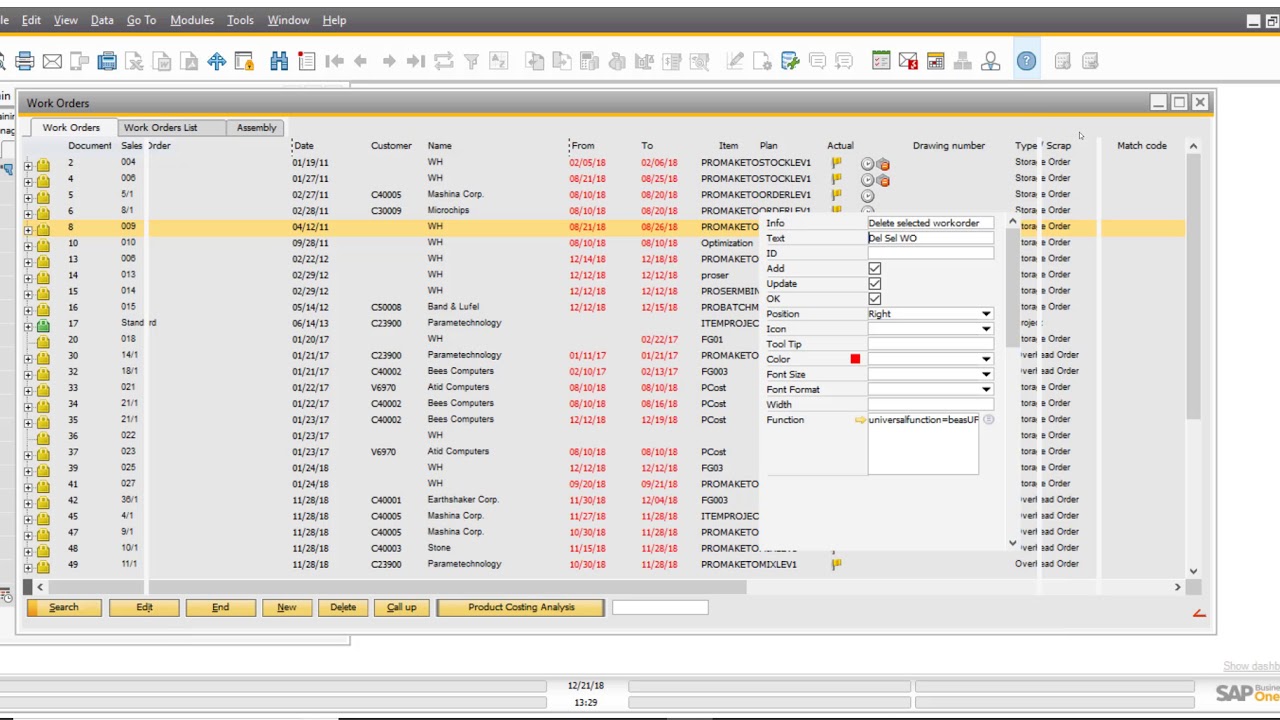The image size is (1280, 720).
Task: Click the Tool Tip input field
Action: pyautogui.click(x=930, y=344)
